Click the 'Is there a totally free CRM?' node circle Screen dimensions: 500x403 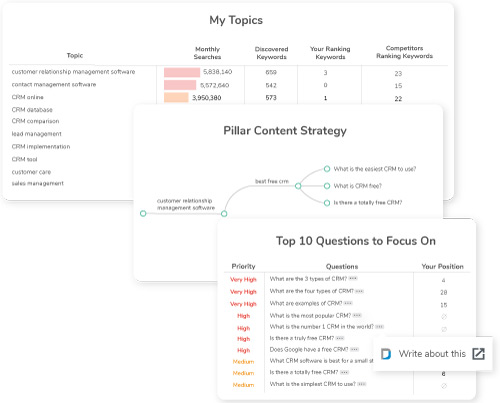327,203
